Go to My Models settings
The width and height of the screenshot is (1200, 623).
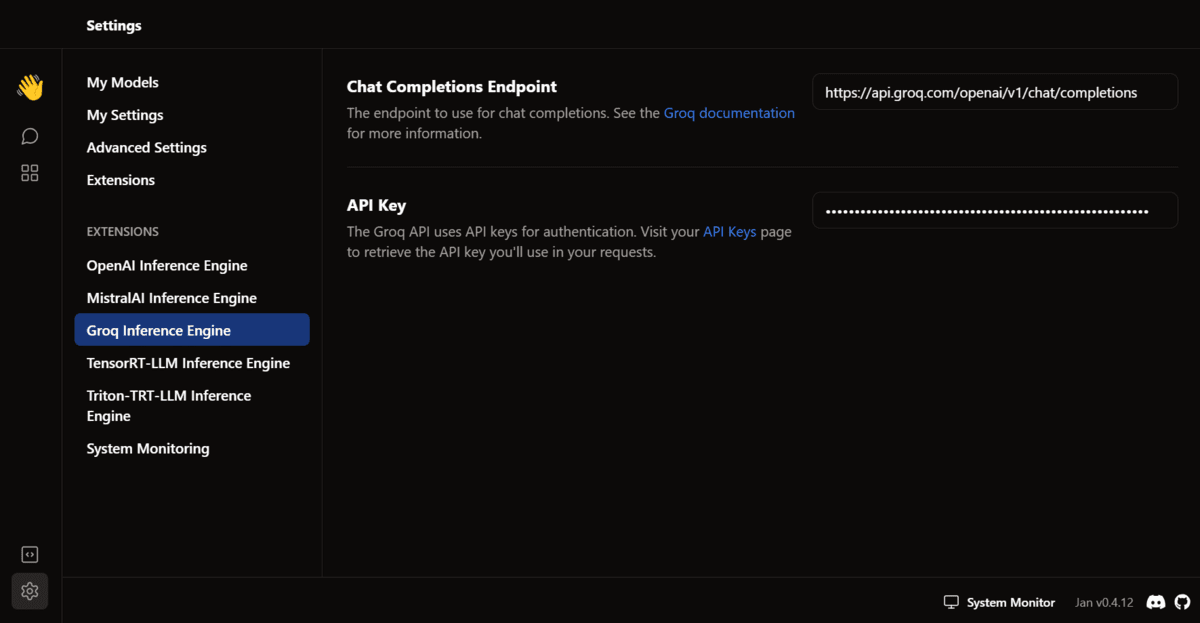123,83
